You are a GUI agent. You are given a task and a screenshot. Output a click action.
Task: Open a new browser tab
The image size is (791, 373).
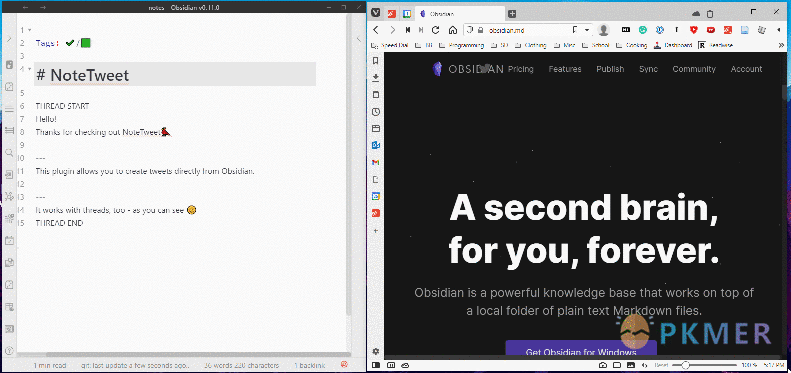[512, 14]
